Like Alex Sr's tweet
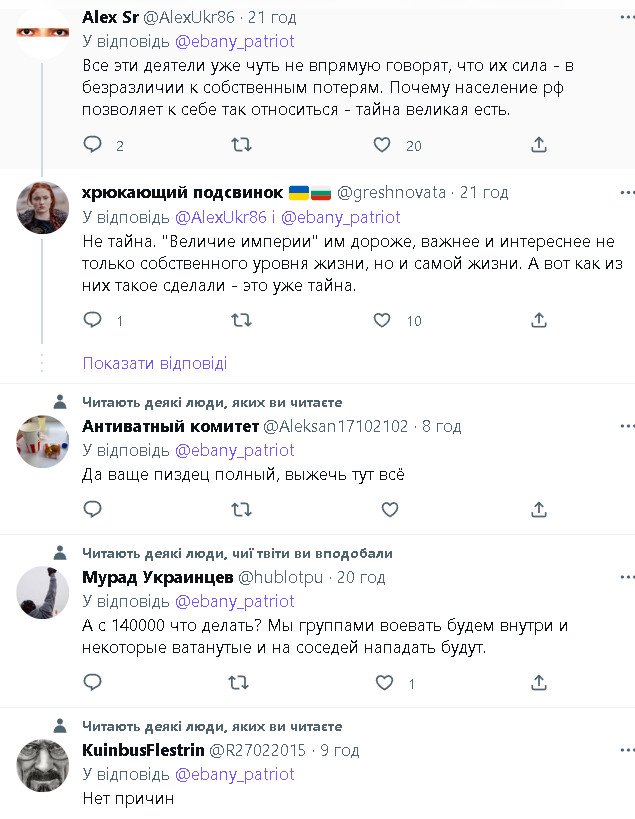Viewport: 635px width, 819px height. (x=382, y=145)
